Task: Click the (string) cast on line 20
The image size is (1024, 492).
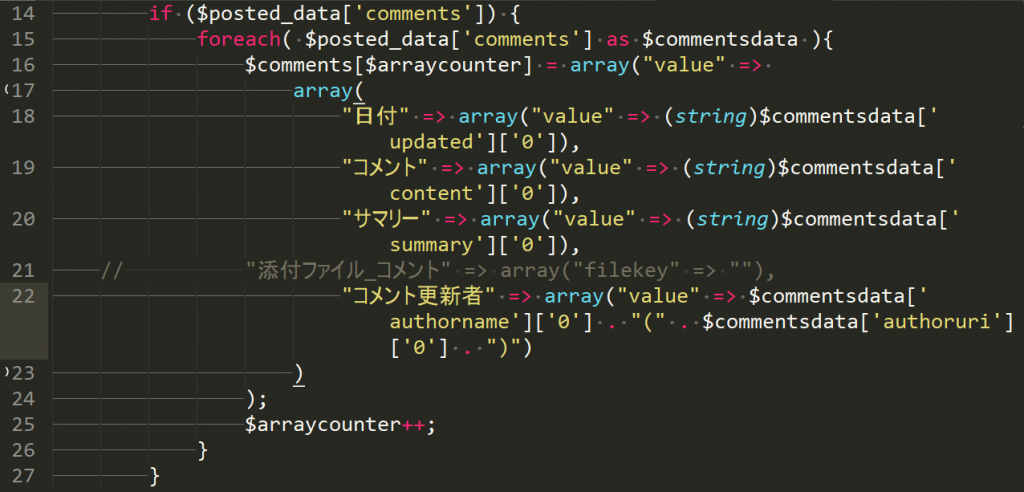Action: coord(735,219)
